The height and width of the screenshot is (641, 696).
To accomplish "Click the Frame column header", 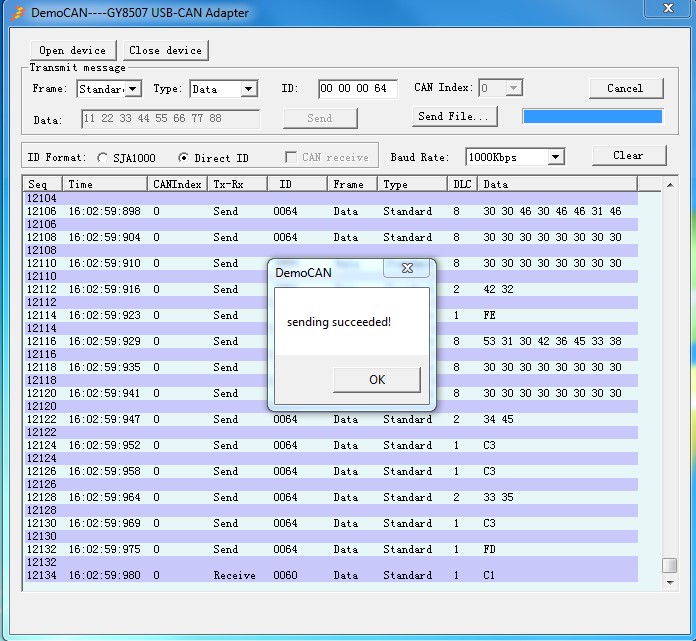I will [x=352, y=184].
